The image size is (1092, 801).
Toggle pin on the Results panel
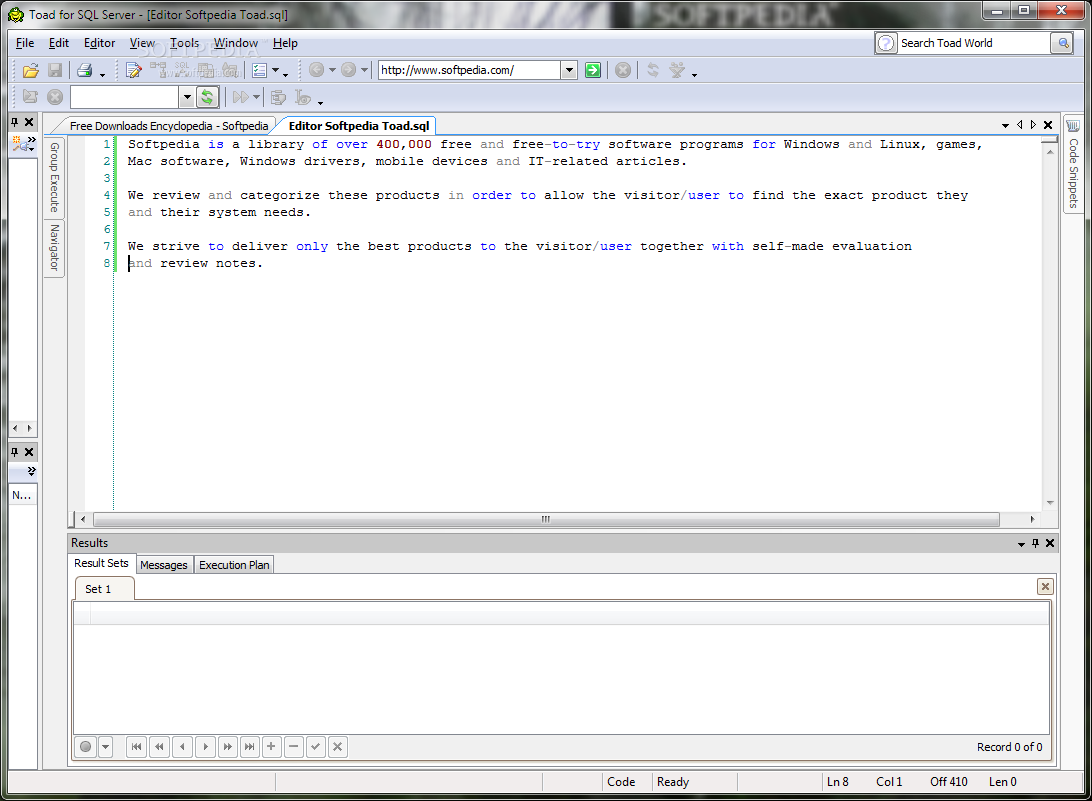click(1036, 543)
